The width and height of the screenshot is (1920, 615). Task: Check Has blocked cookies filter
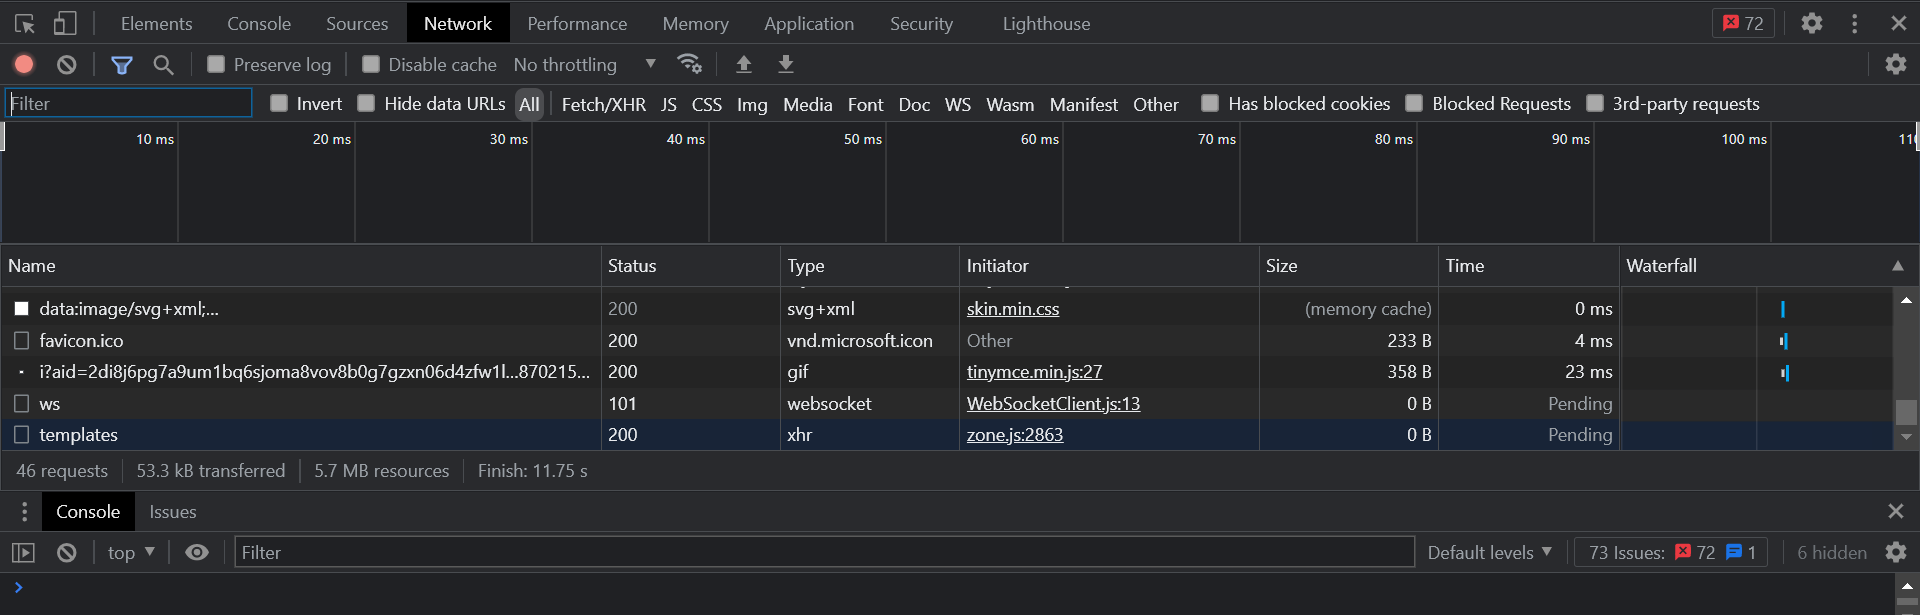pyautogui.click(x=1210, y=103)
